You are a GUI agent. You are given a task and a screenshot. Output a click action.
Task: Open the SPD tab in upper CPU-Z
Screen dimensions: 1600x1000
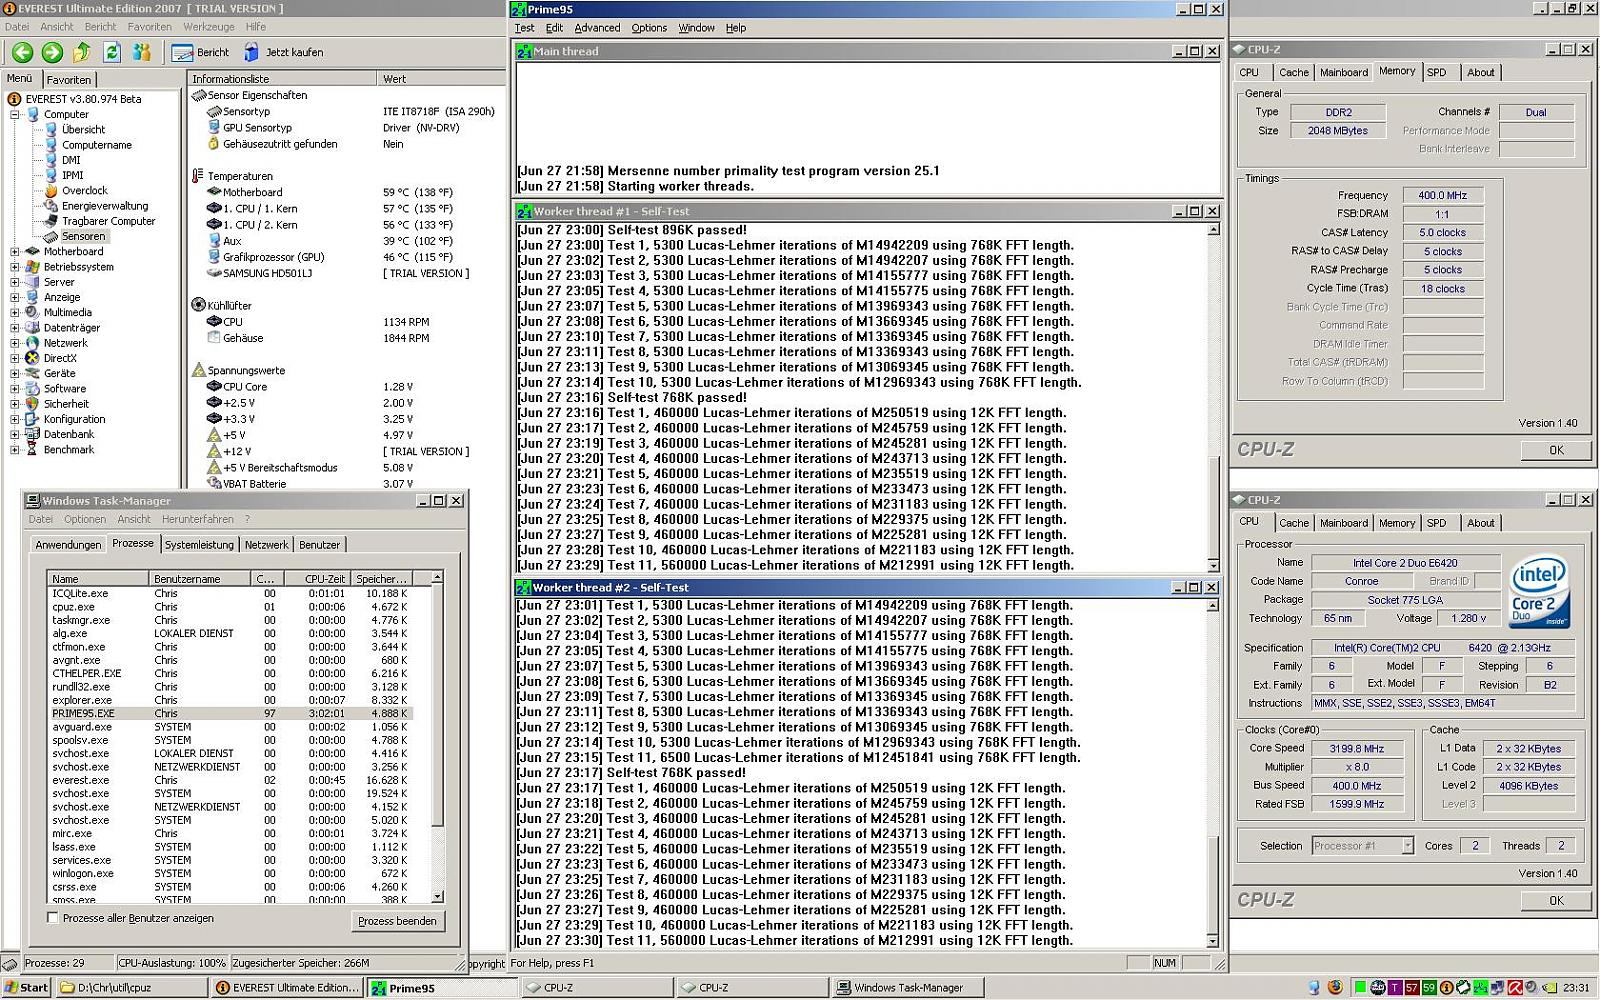(x=1437, y=73)
